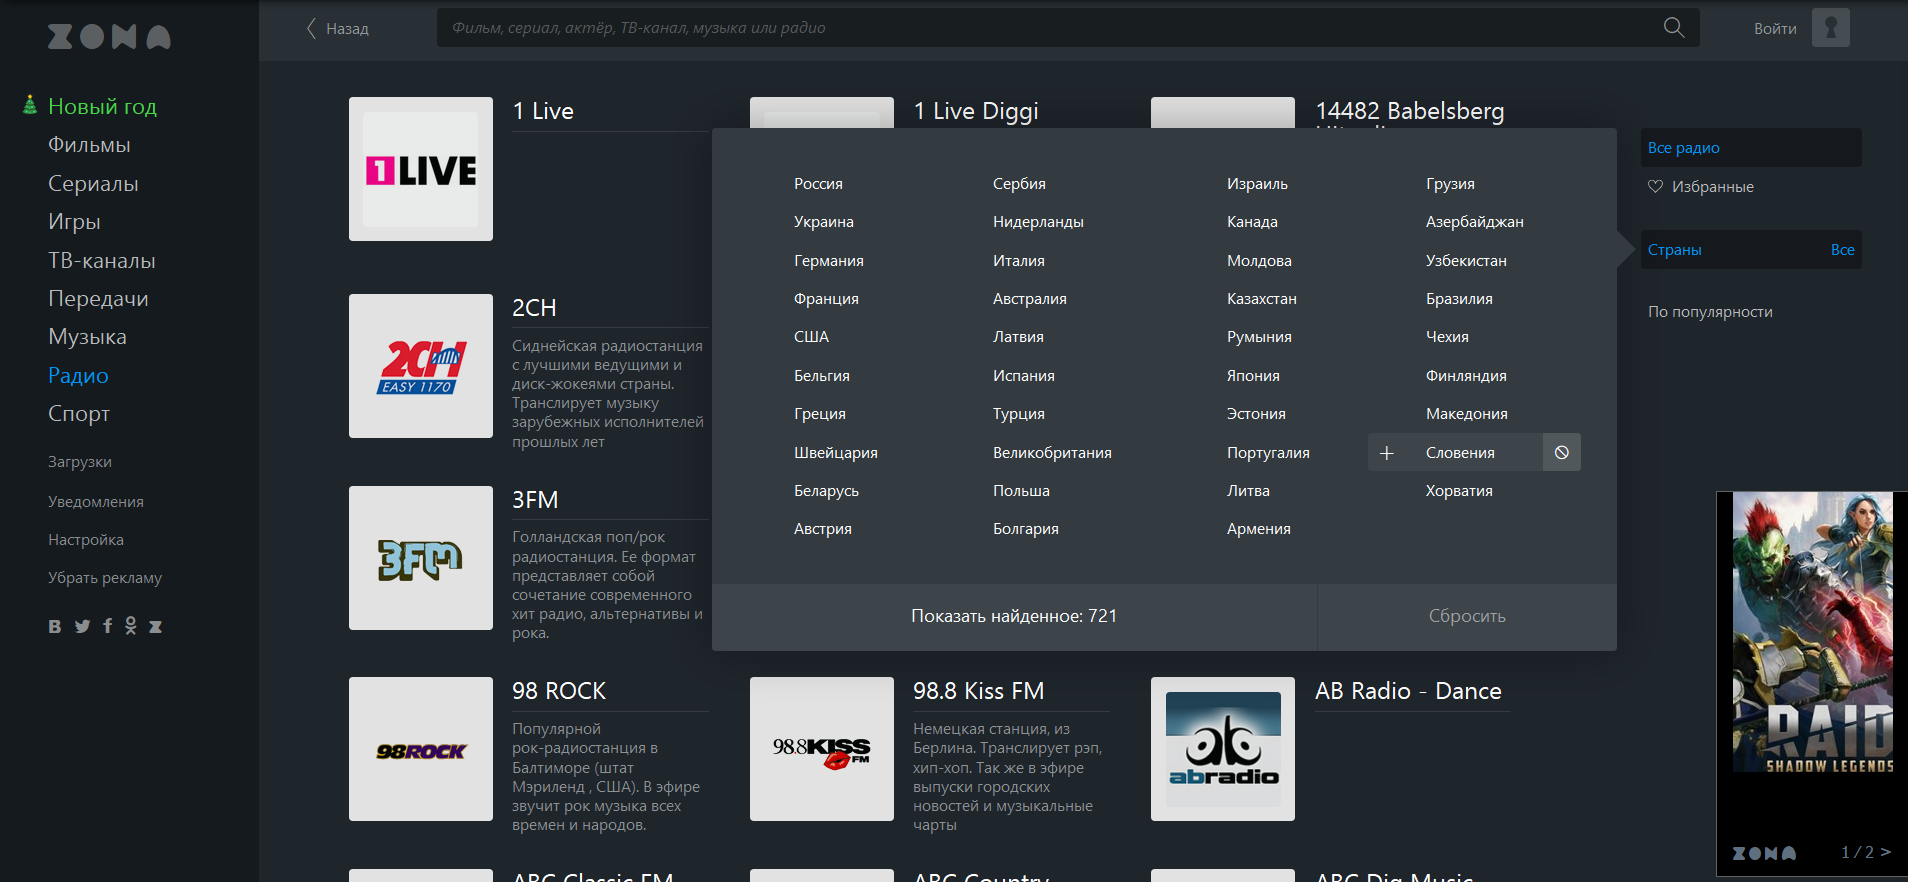Open the 1 Live station logo

click(421, 169)
